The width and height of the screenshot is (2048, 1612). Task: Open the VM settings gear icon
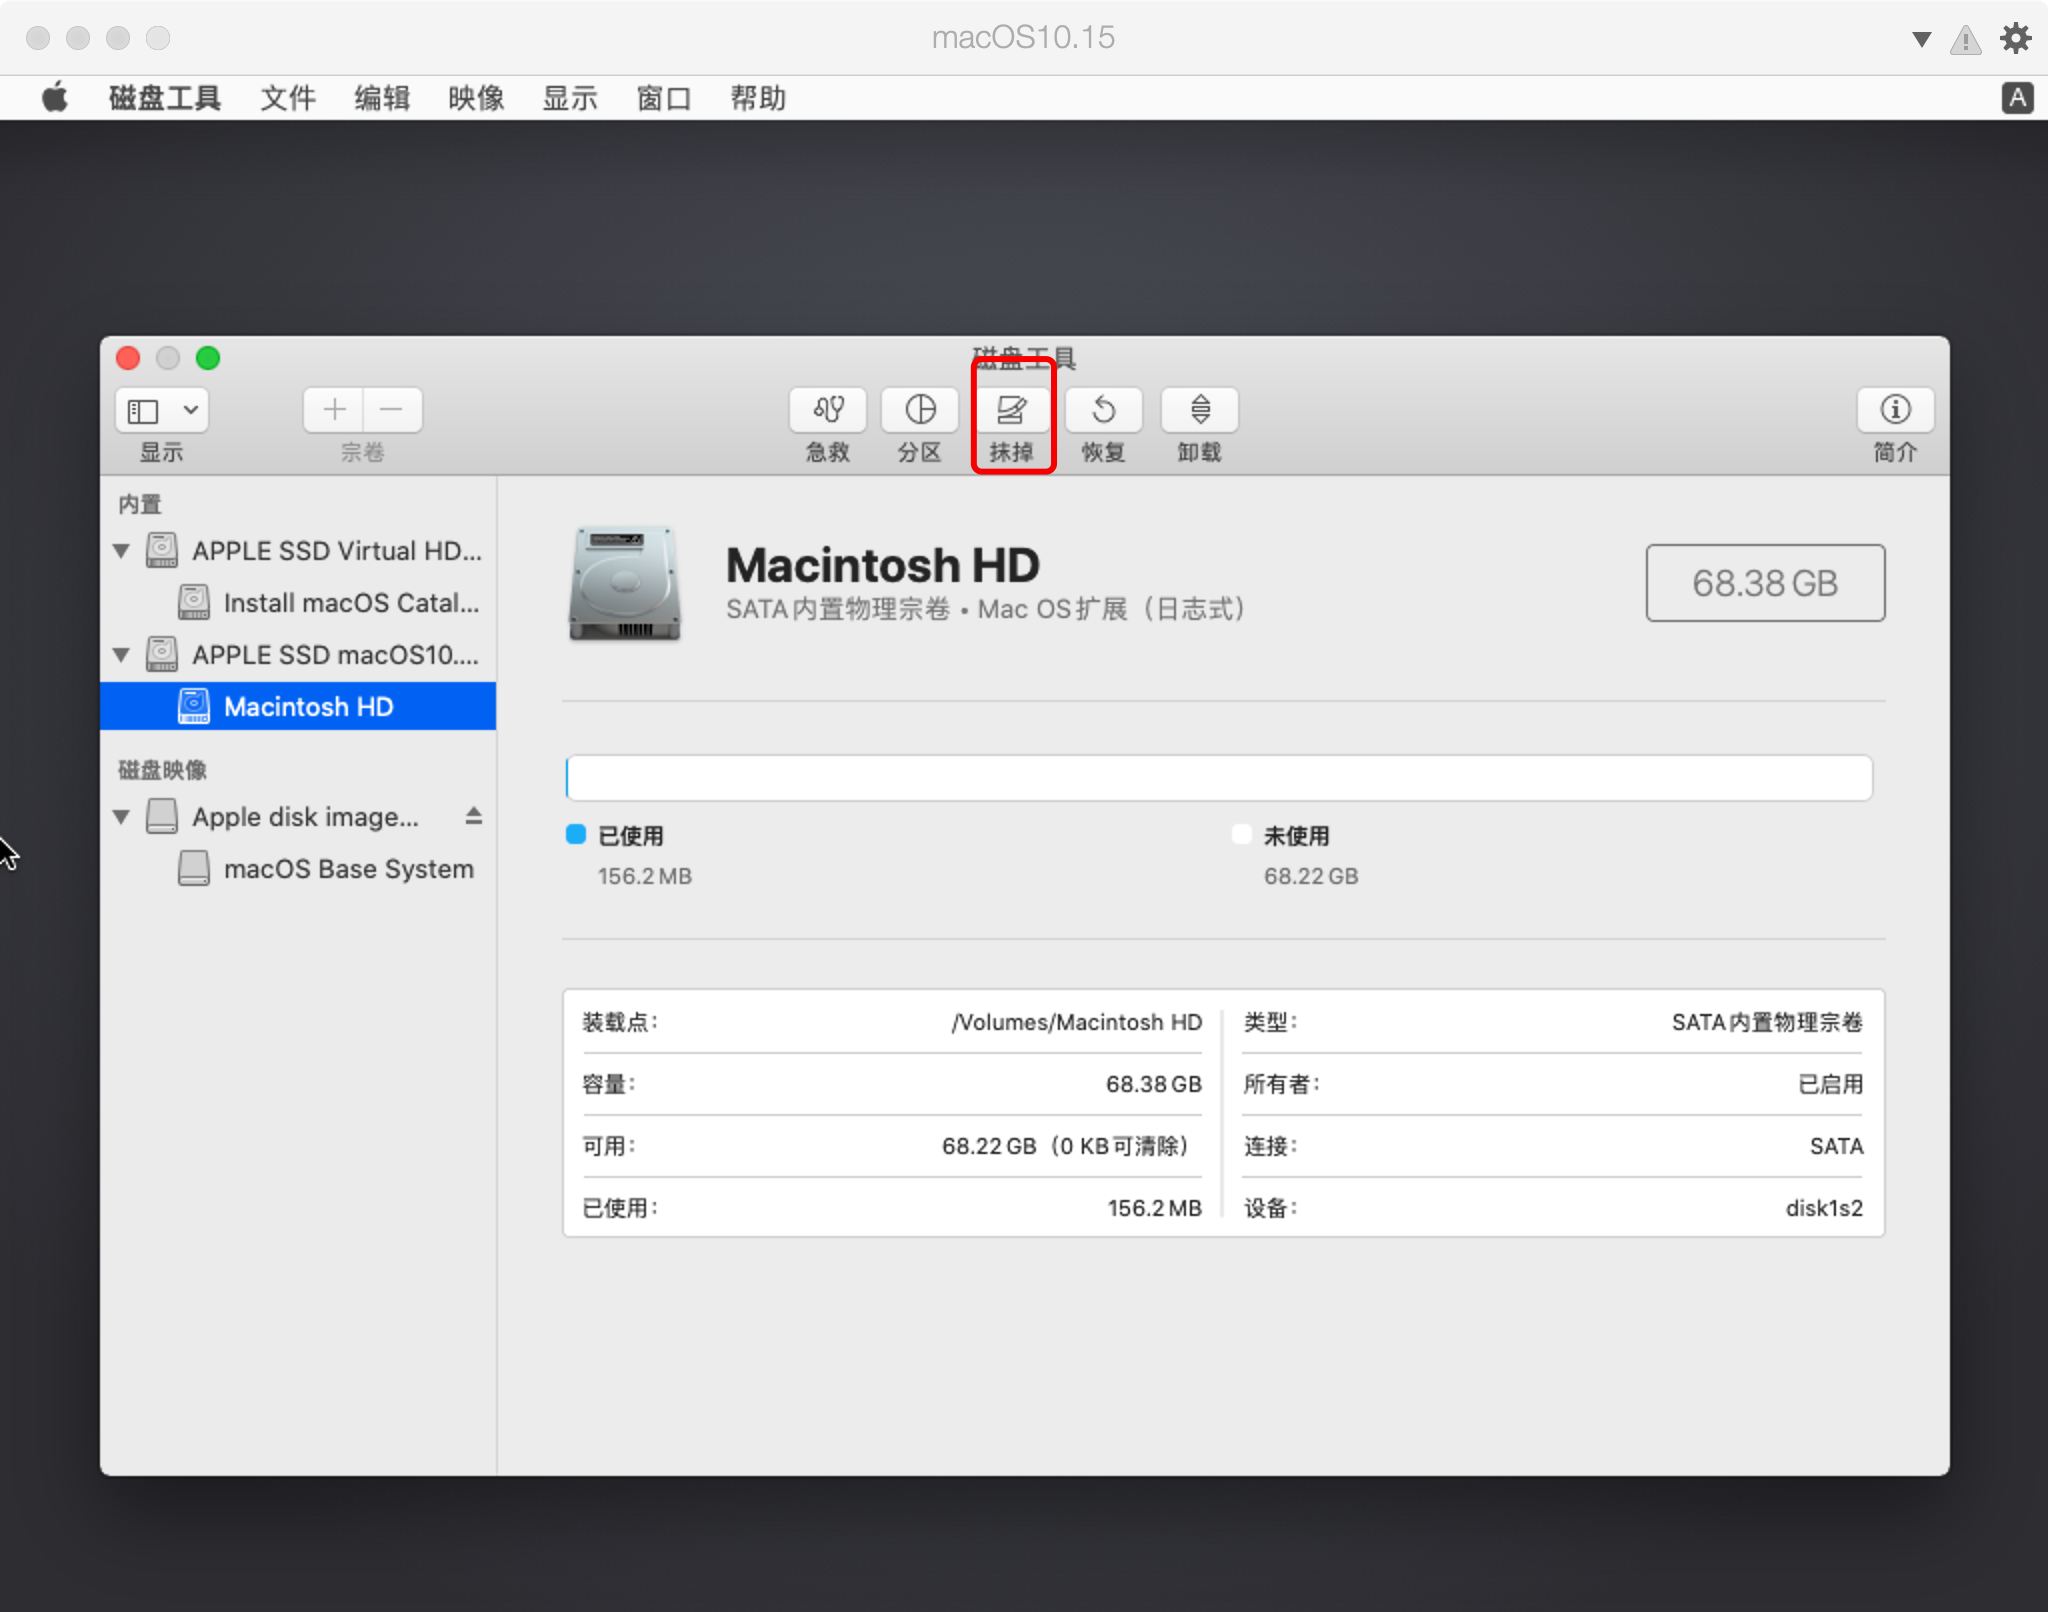click(x=2014, y=38)
